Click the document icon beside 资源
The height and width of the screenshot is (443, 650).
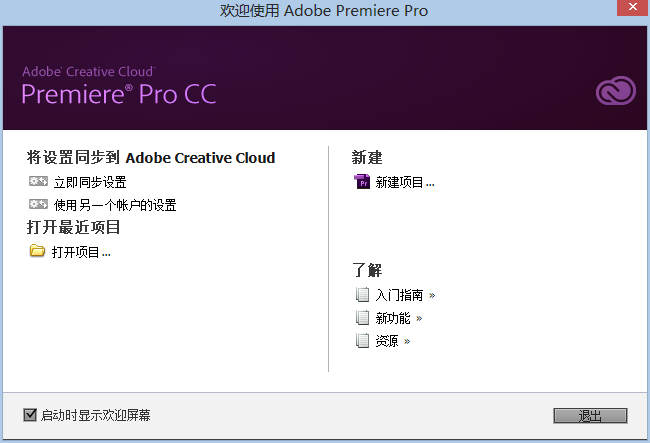[x=362, y=341]
